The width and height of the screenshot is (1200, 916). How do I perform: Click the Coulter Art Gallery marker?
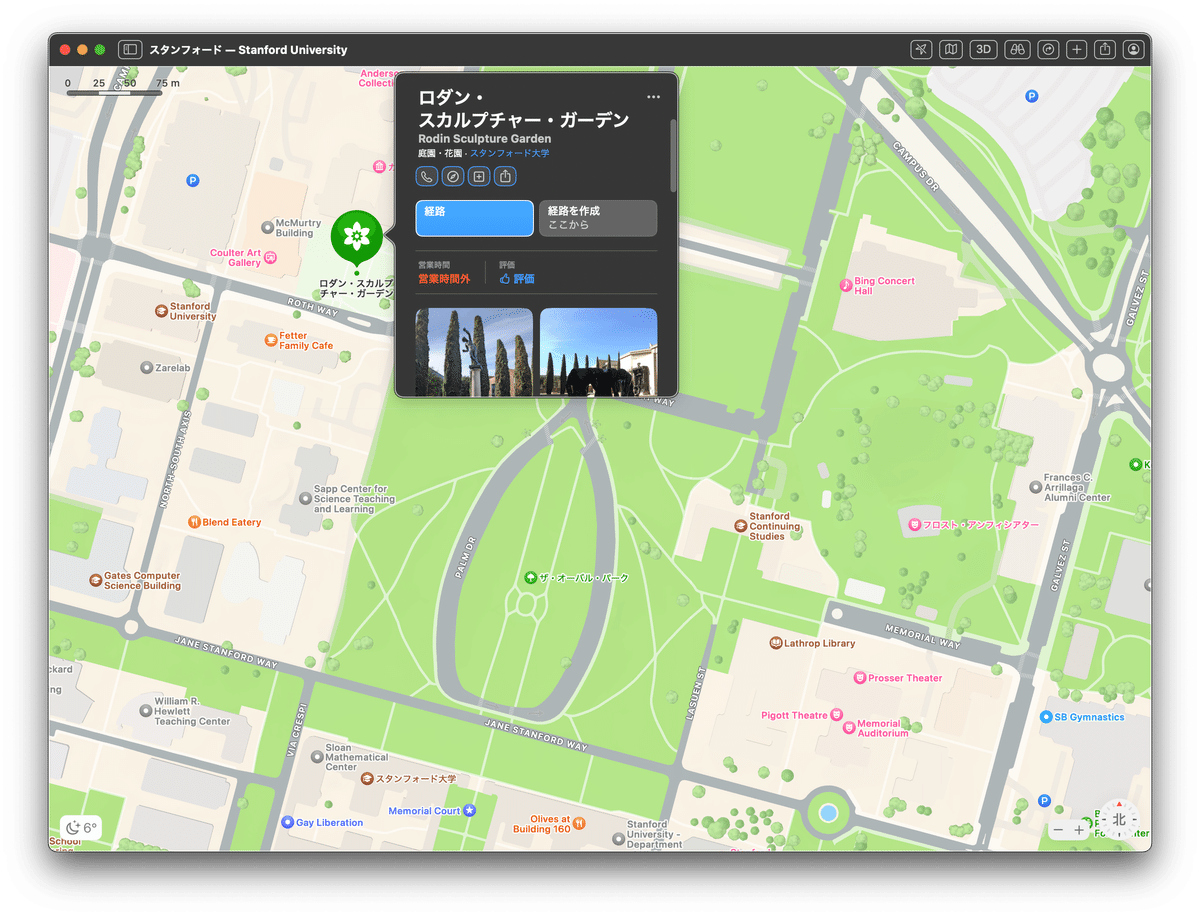270,258
